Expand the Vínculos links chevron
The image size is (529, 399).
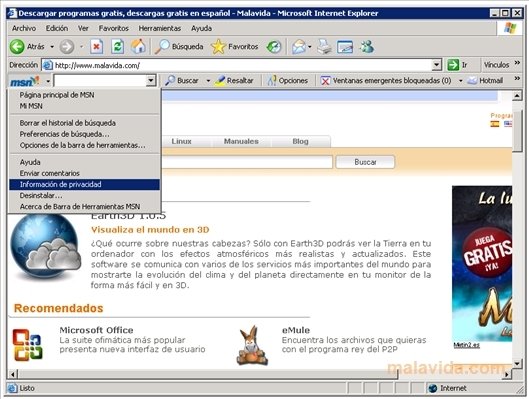pos(517,63)
